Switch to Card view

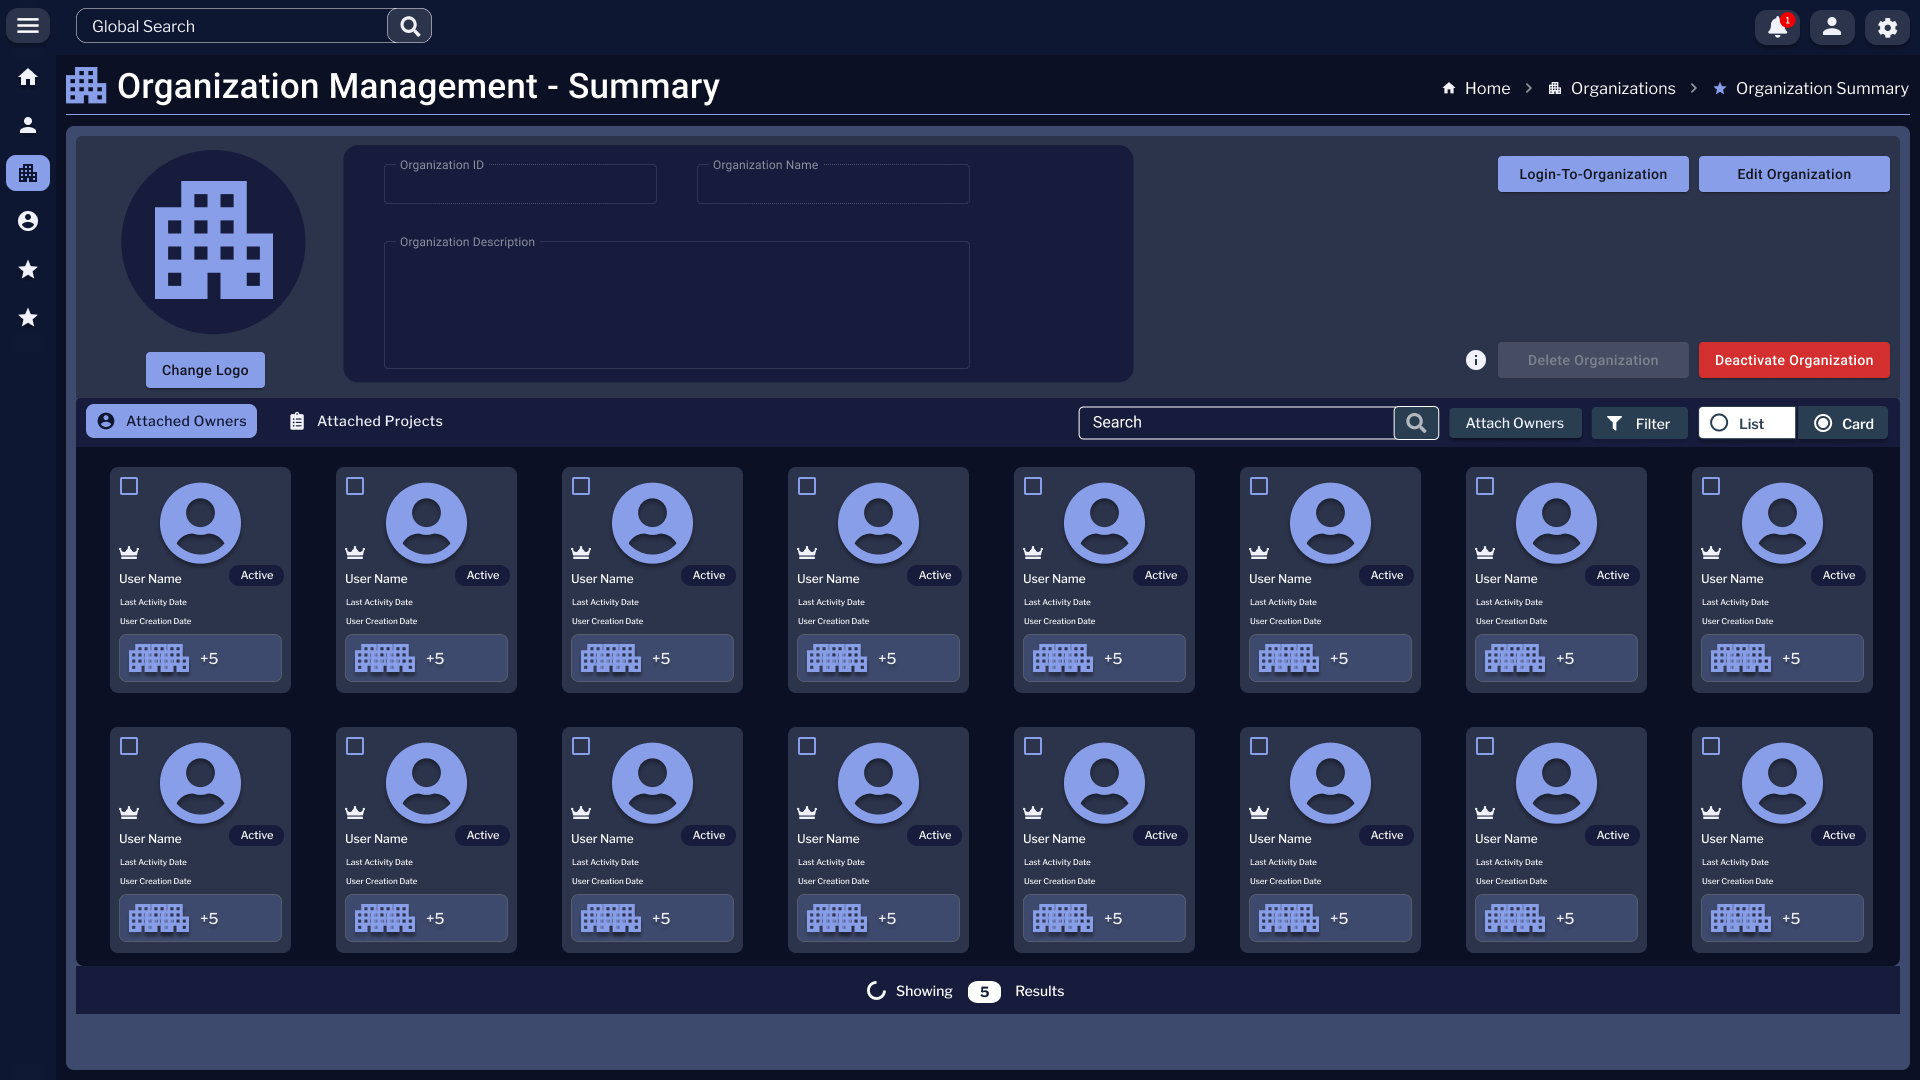click(1843, 423)
